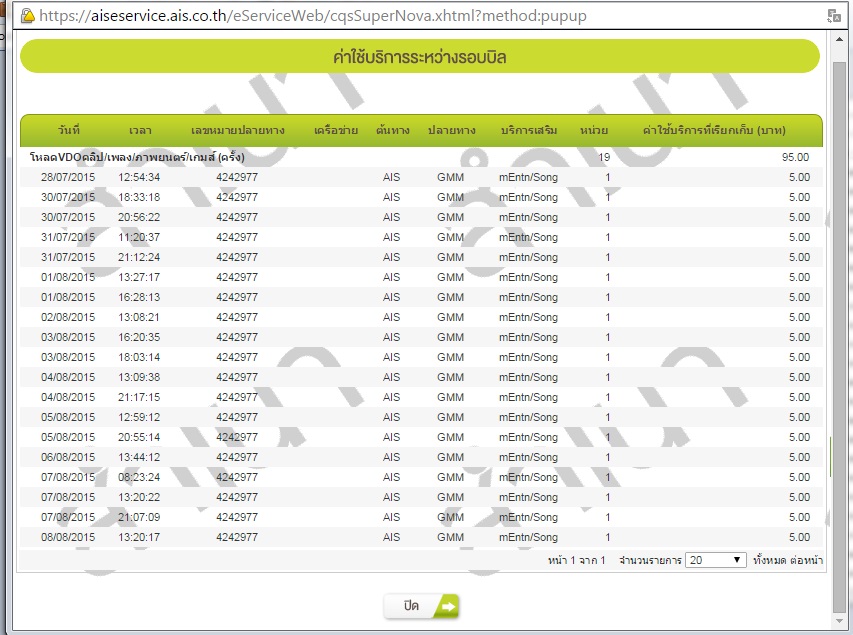The height and width of the screenshot is (635, 853).
Task: Click GMM in the 06/08/2015 row
Action: pos(450,457)
